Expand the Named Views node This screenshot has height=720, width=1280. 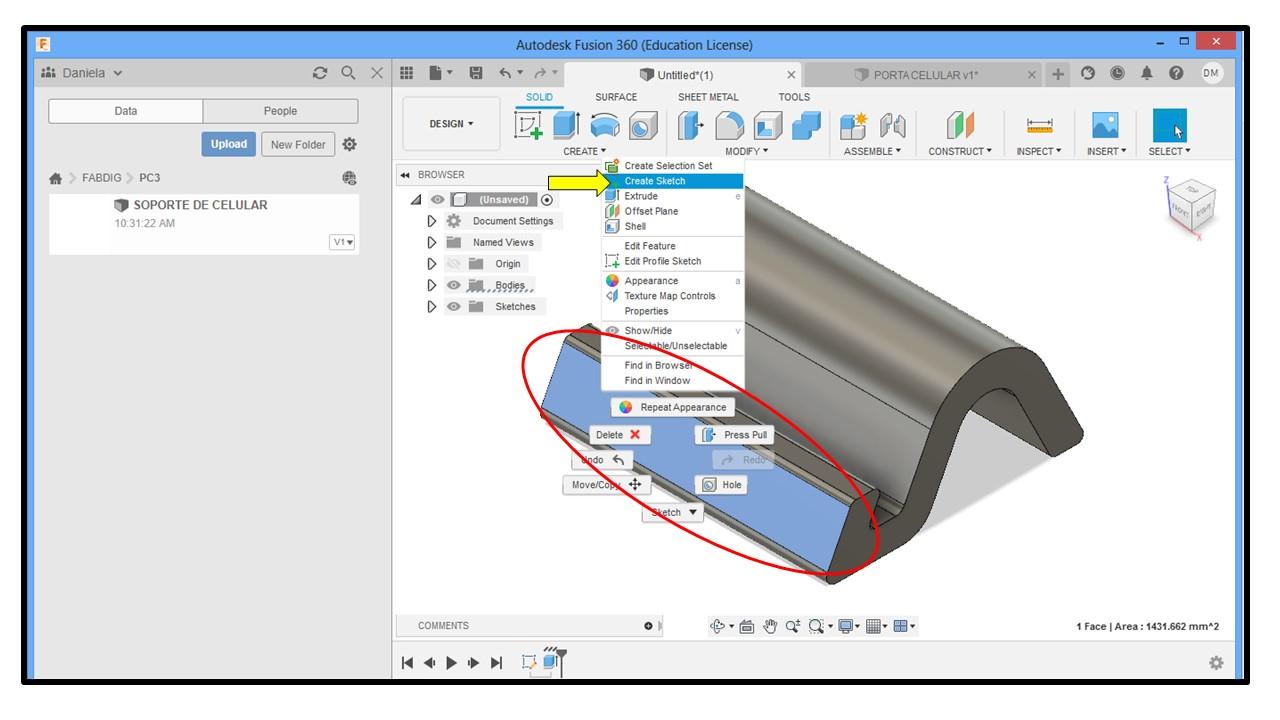[432, 243]
